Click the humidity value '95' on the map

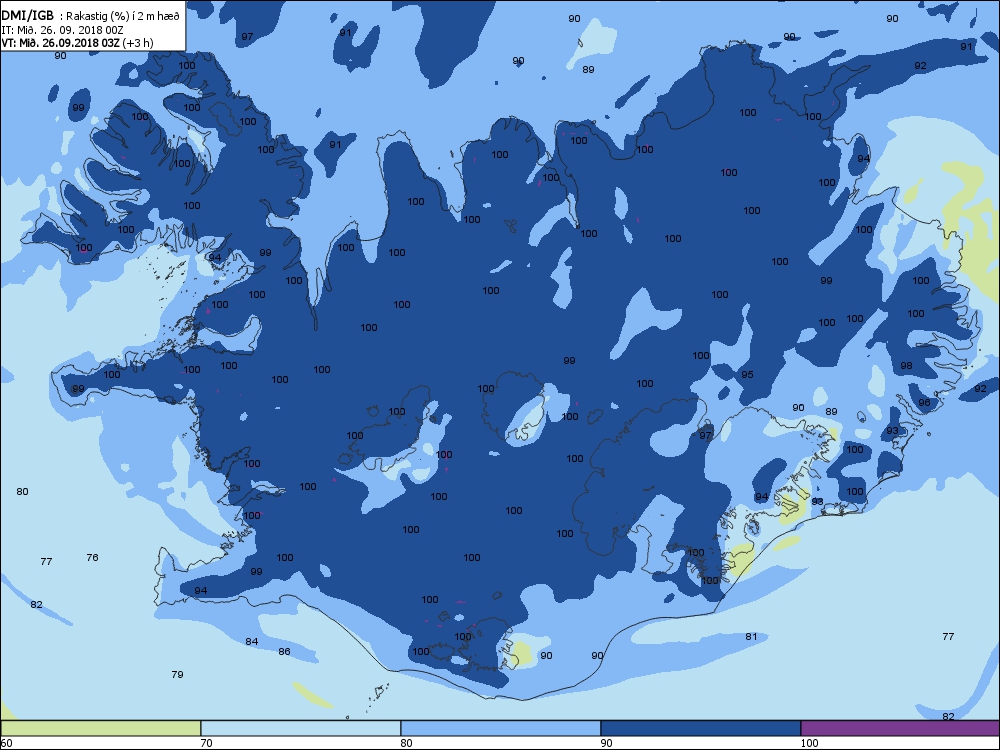[x=747, y=375]
